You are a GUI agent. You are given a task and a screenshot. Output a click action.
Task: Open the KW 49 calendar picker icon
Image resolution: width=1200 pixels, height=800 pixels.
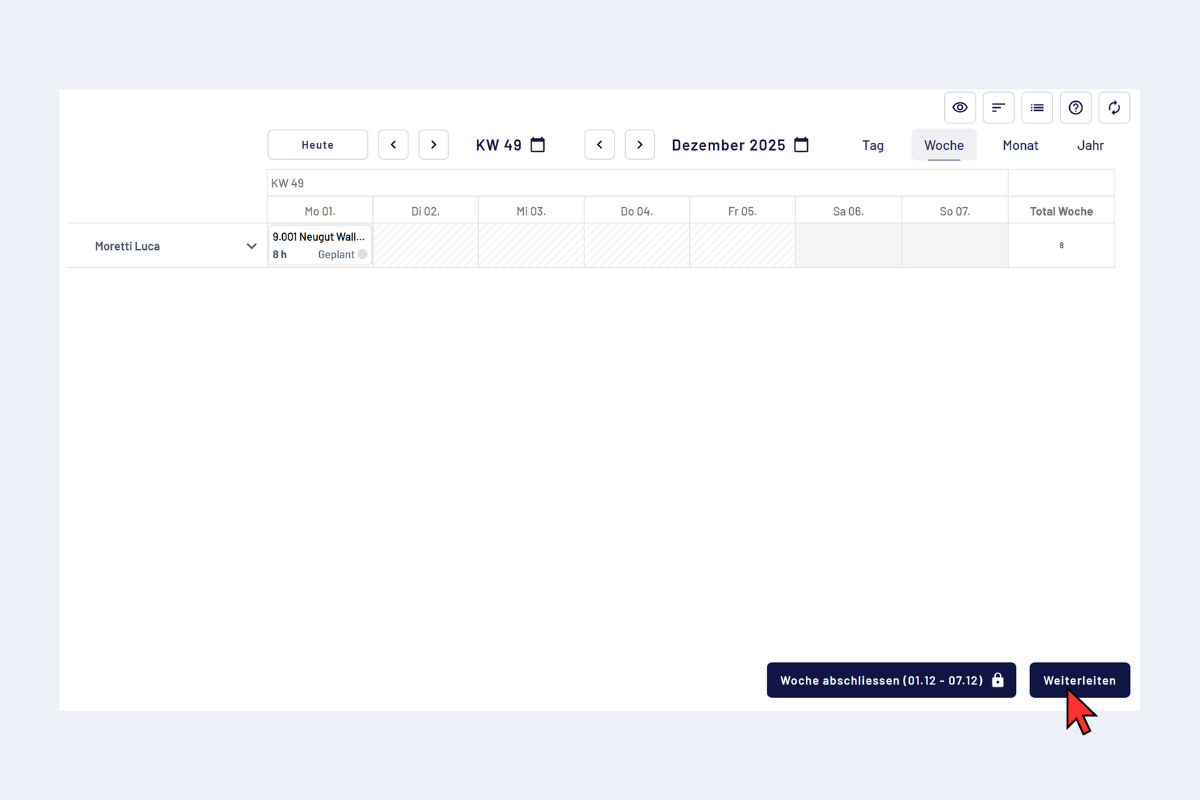click(538, 145)
